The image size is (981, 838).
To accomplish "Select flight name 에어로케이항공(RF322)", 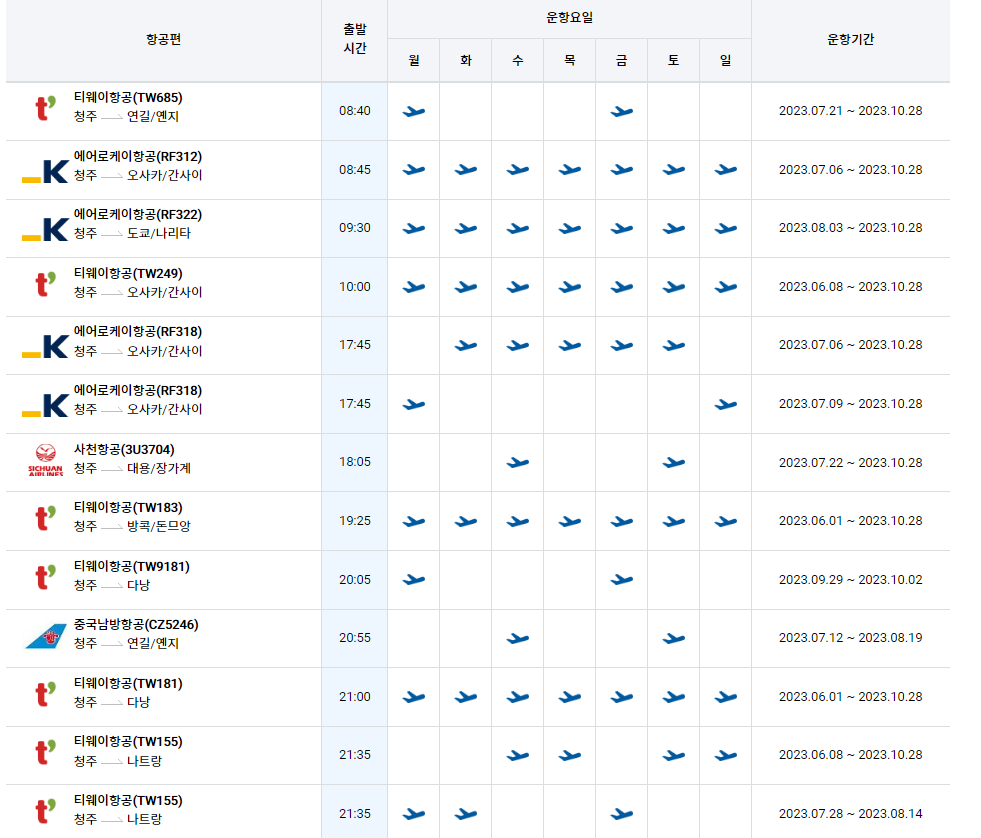I will pyautogui.click(x=138, y=215).
